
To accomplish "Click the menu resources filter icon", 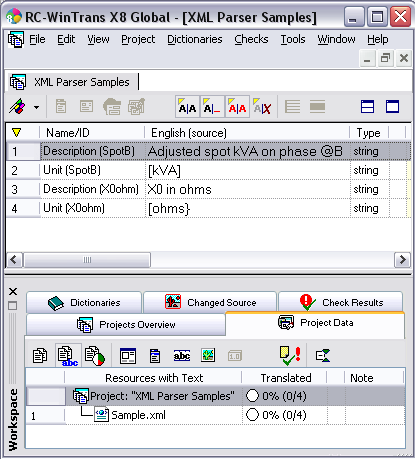I will point(155,356).
